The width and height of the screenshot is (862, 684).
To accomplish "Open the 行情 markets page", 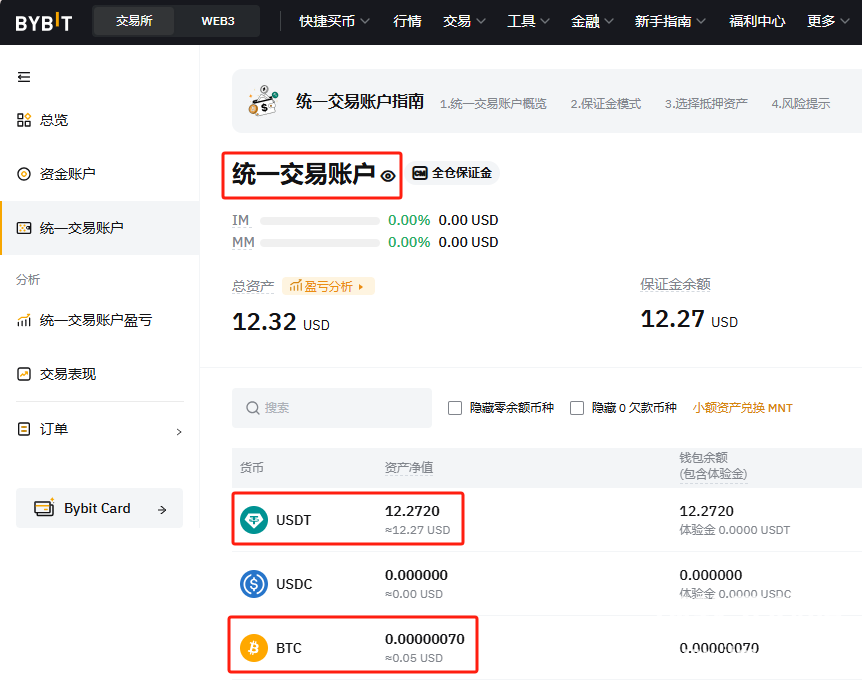I will click(407, 21).
